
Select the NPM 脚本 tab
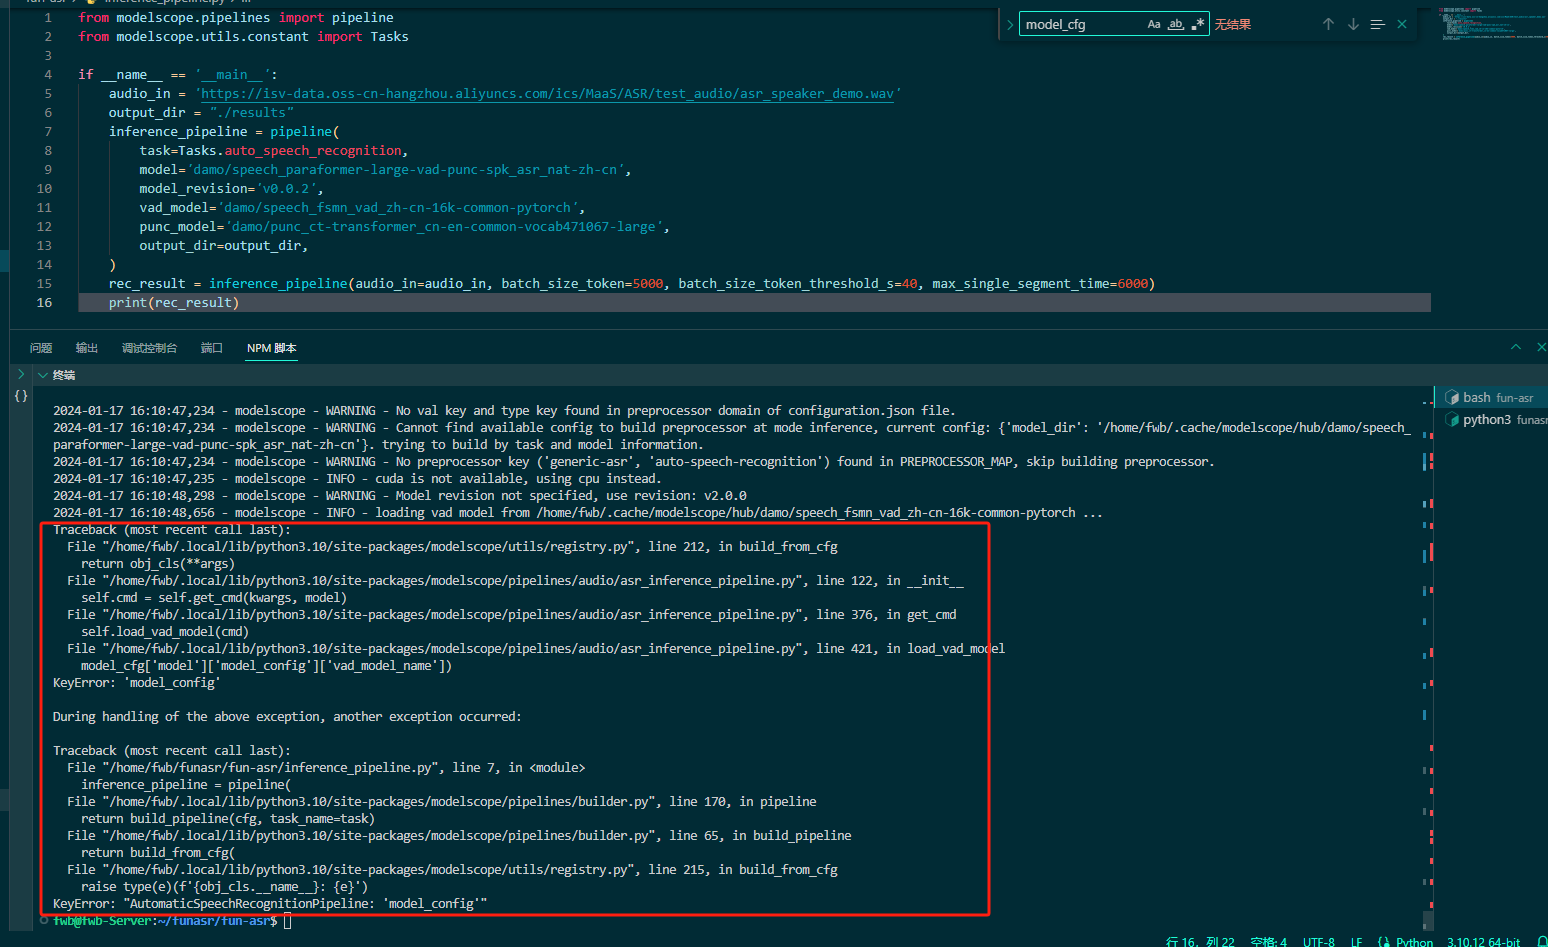(272, 348)
